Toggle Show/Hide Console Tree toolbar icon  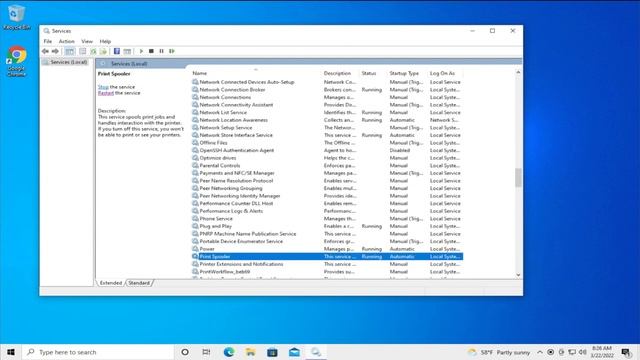point(70,51)
